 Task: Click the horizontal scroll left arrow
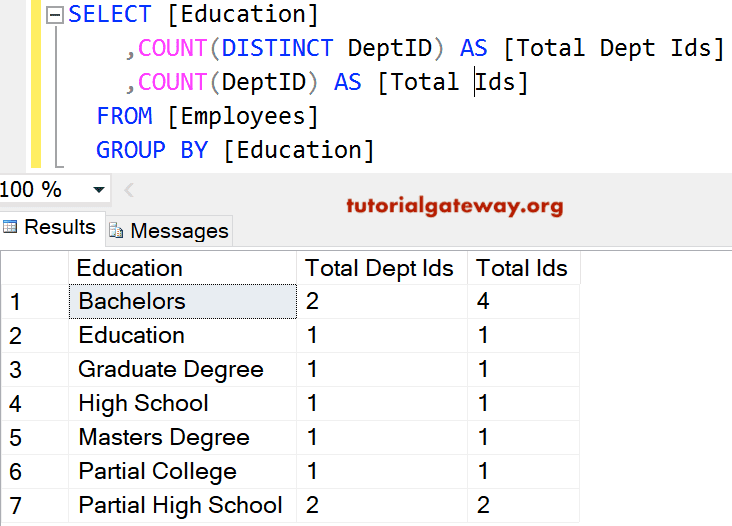coord(129,189)
